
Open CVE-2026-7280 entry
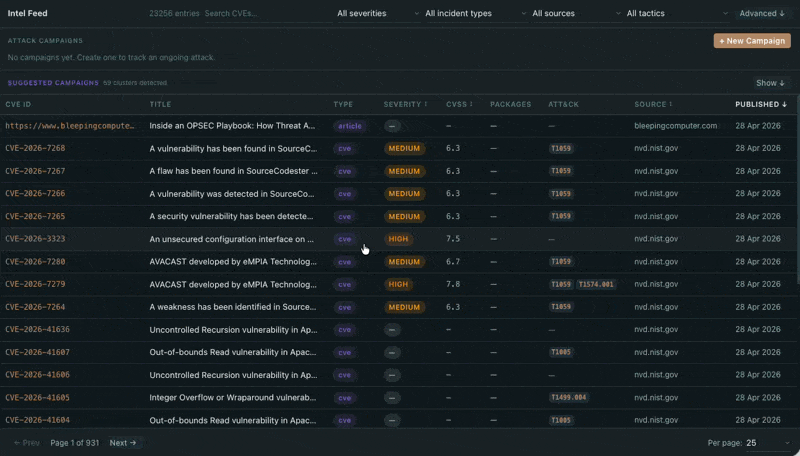pos(35,262)
